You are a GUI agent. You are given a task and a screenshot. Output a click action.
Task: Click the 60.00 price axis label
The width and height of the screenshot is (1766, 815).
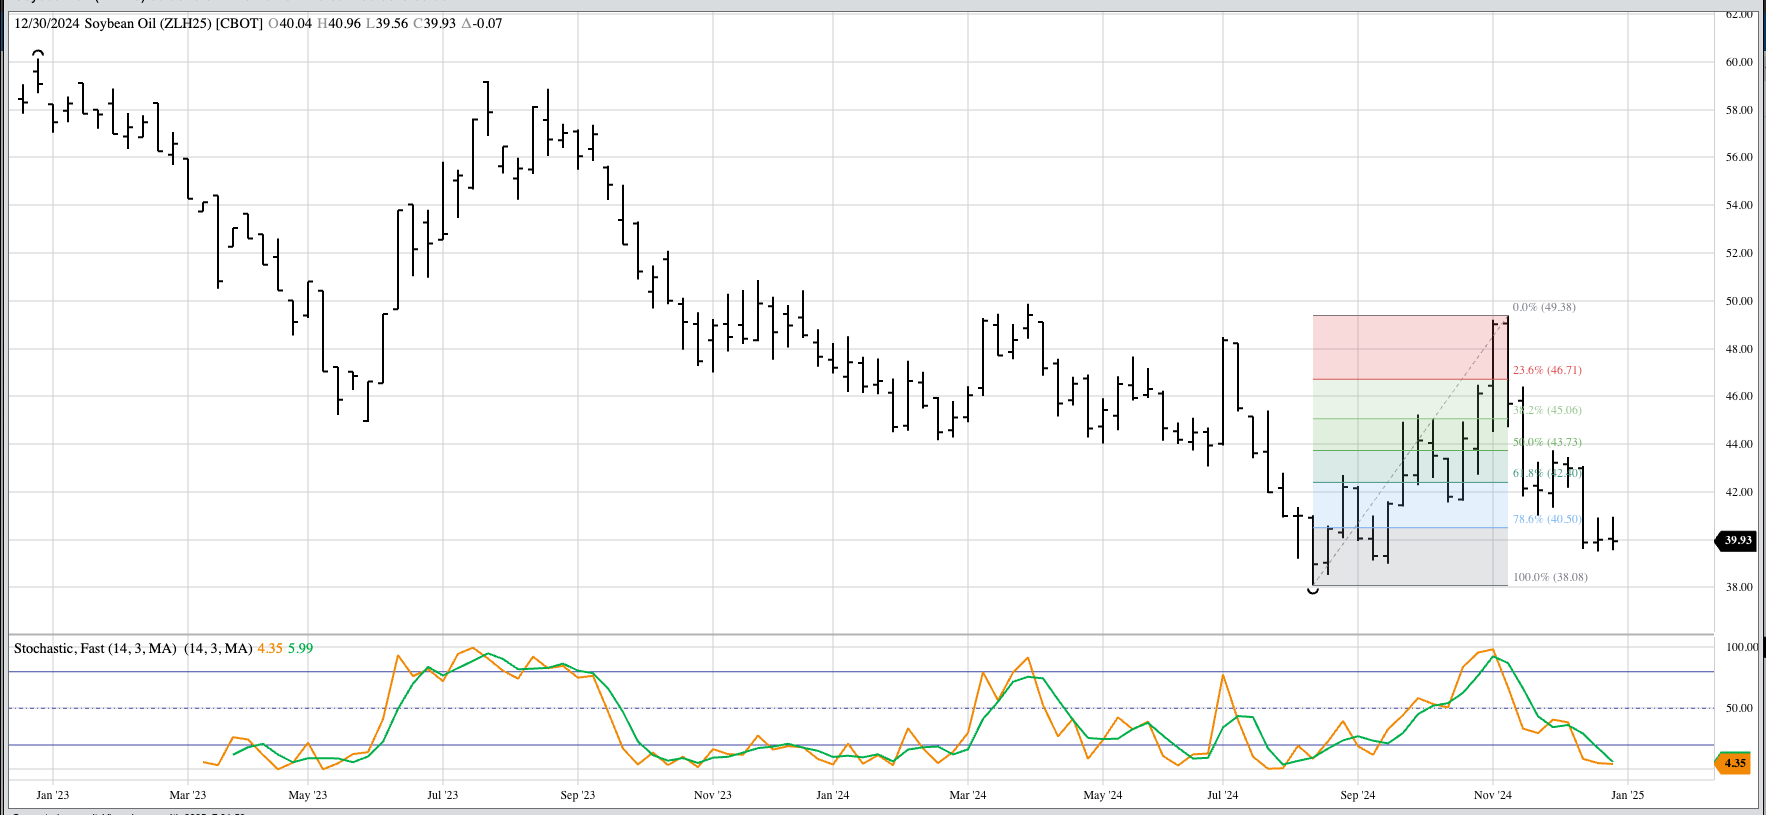click(x=1739, y=62)
